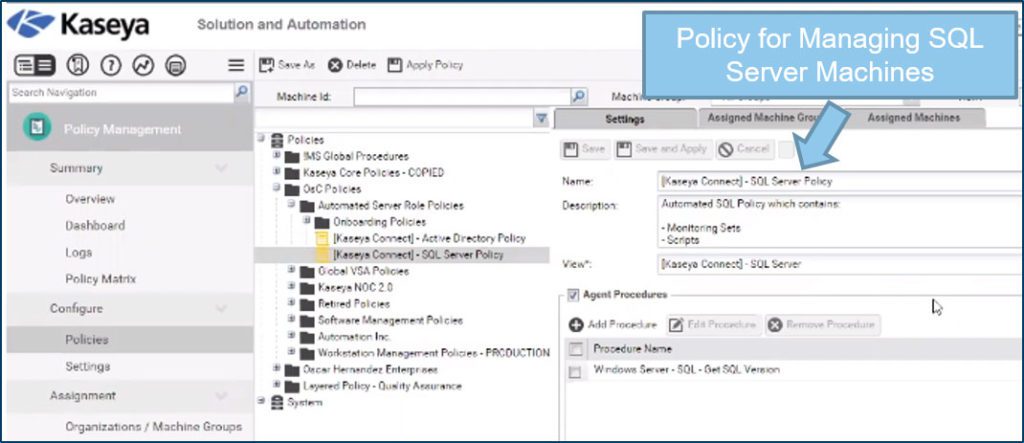Screen dimensions: 1024x443
Task: Open Policy Matrix in the navigation
Action: [101, 280]
